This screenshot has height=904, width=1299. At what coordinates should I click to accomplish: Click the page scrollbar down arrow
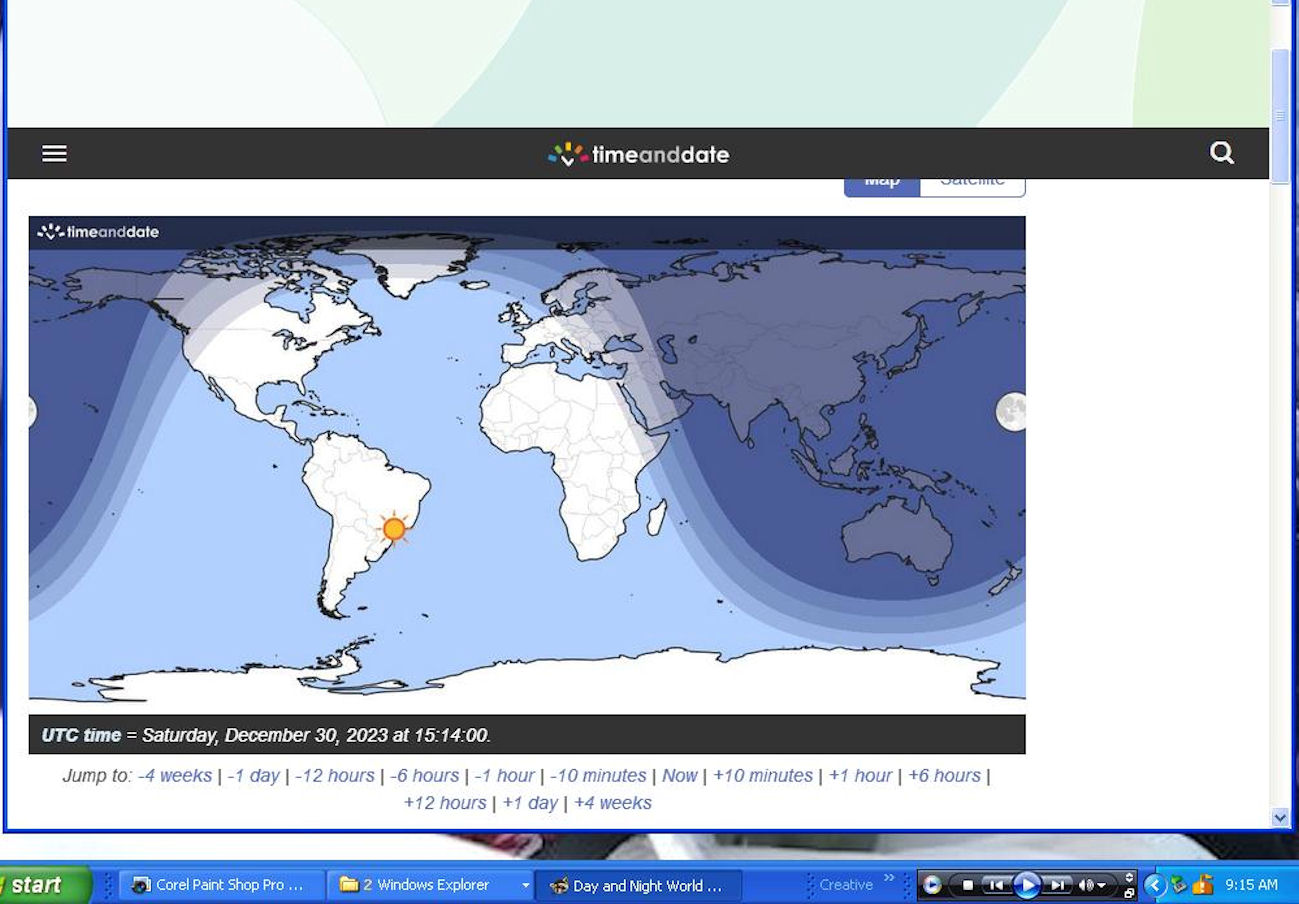pyautogui.click(x=1280, y=817)
